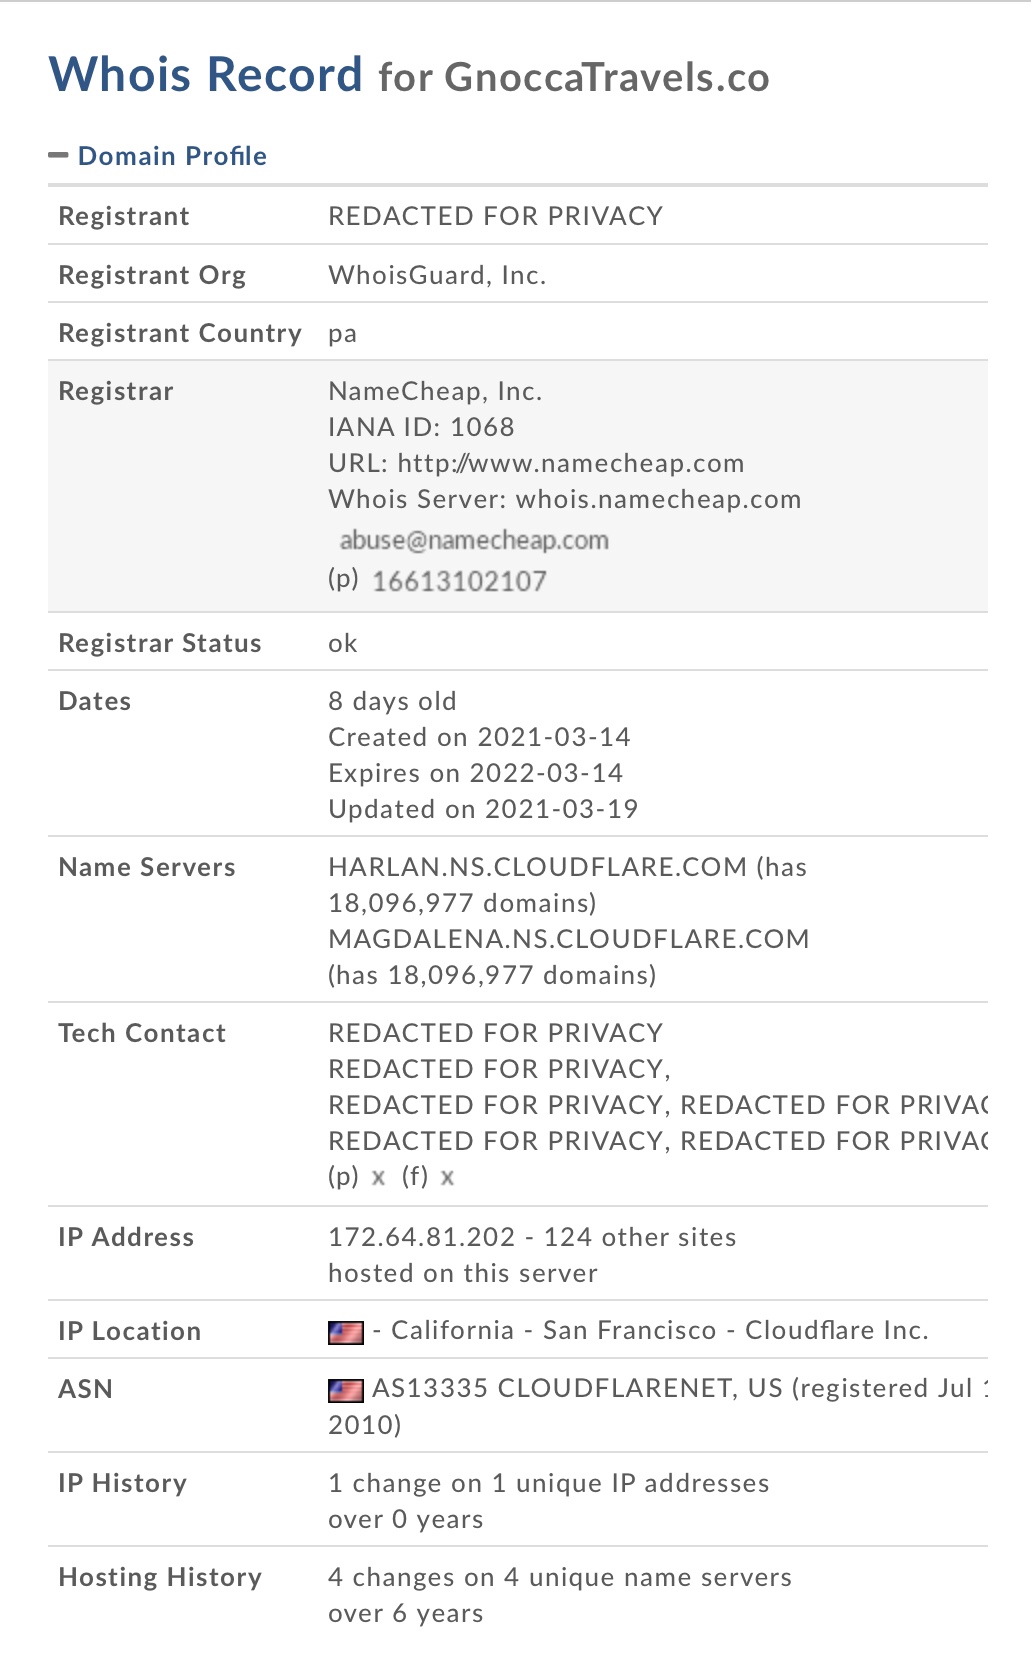The height and width of the screenshot is (1663, 1031).
Task: Click the Whois Record page title
Action: pos(206,75)
